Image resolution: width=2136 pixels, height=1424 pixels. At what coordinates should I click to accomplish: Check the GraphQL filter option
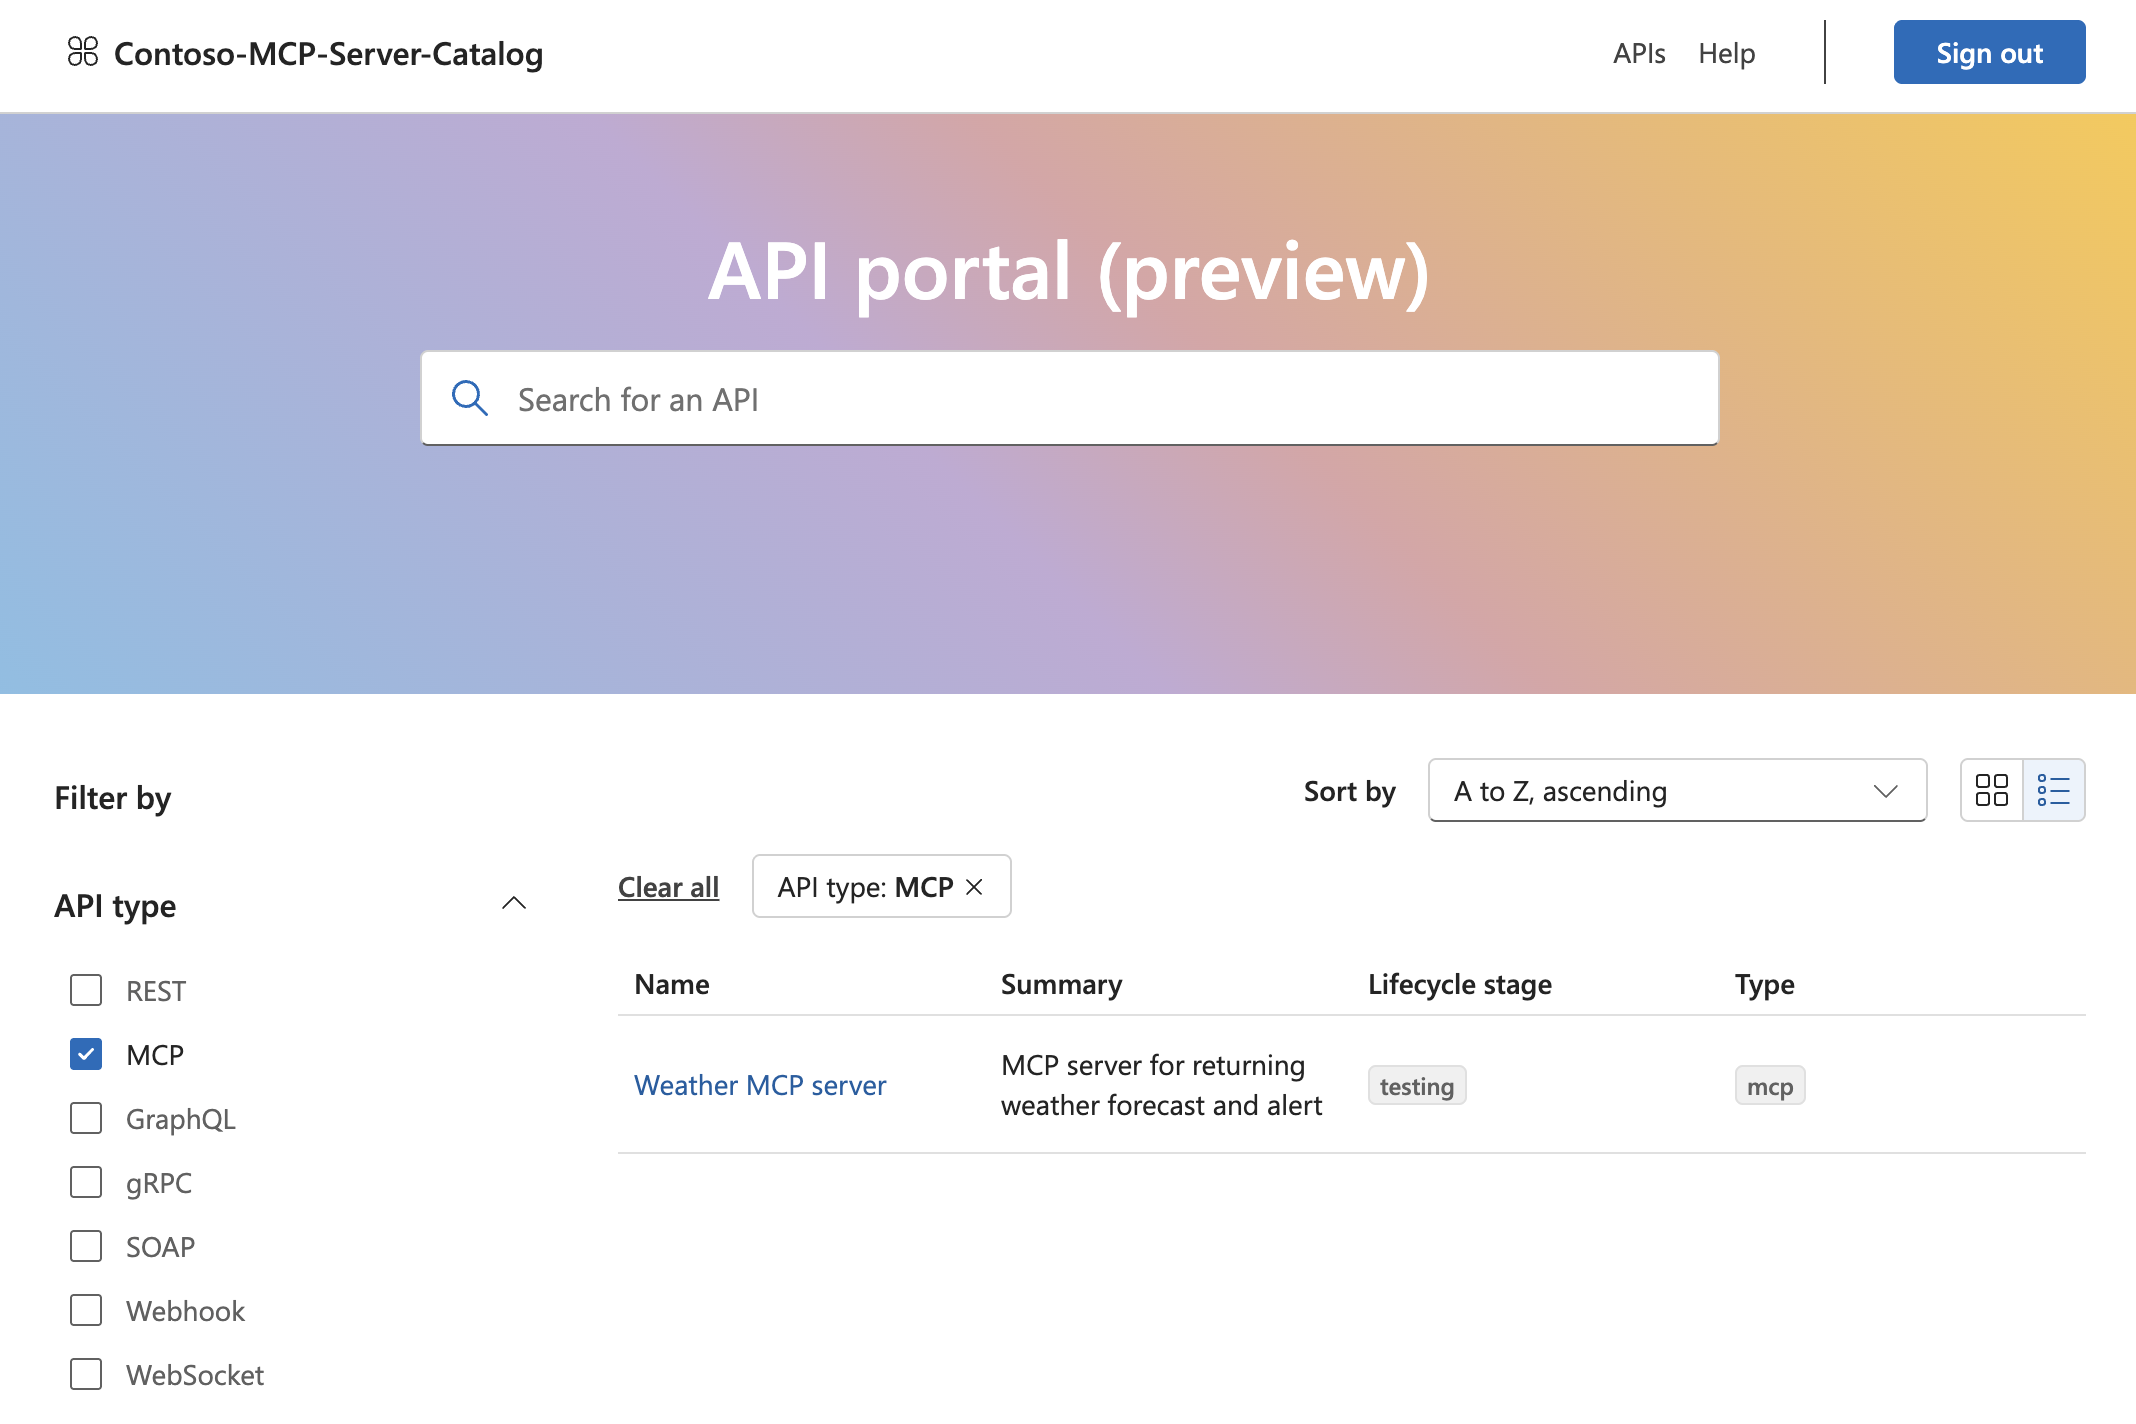click(86, 1118)
